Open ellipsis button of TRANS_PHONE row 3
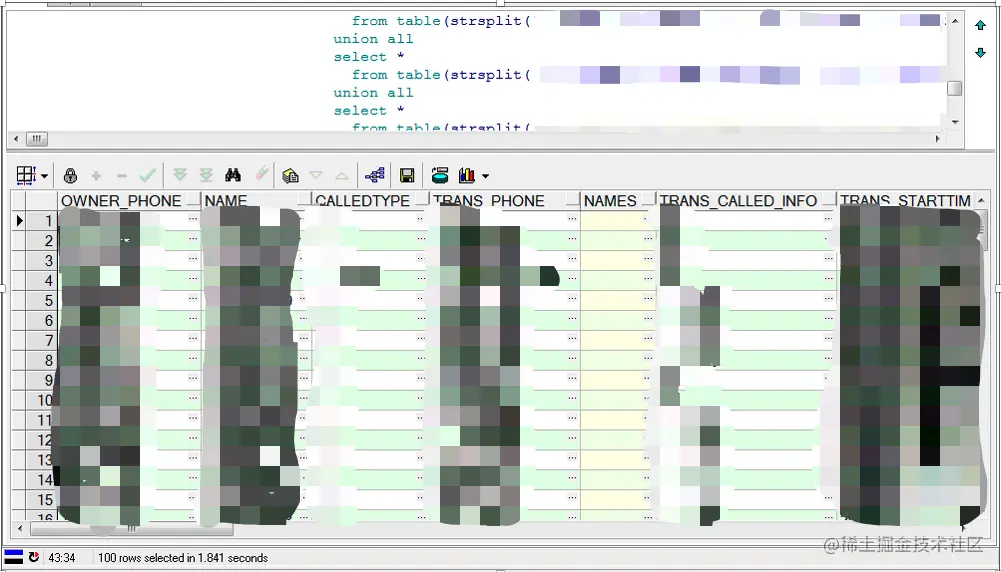The width and height of the screenshot is (1001, 572). click(572, 260)
